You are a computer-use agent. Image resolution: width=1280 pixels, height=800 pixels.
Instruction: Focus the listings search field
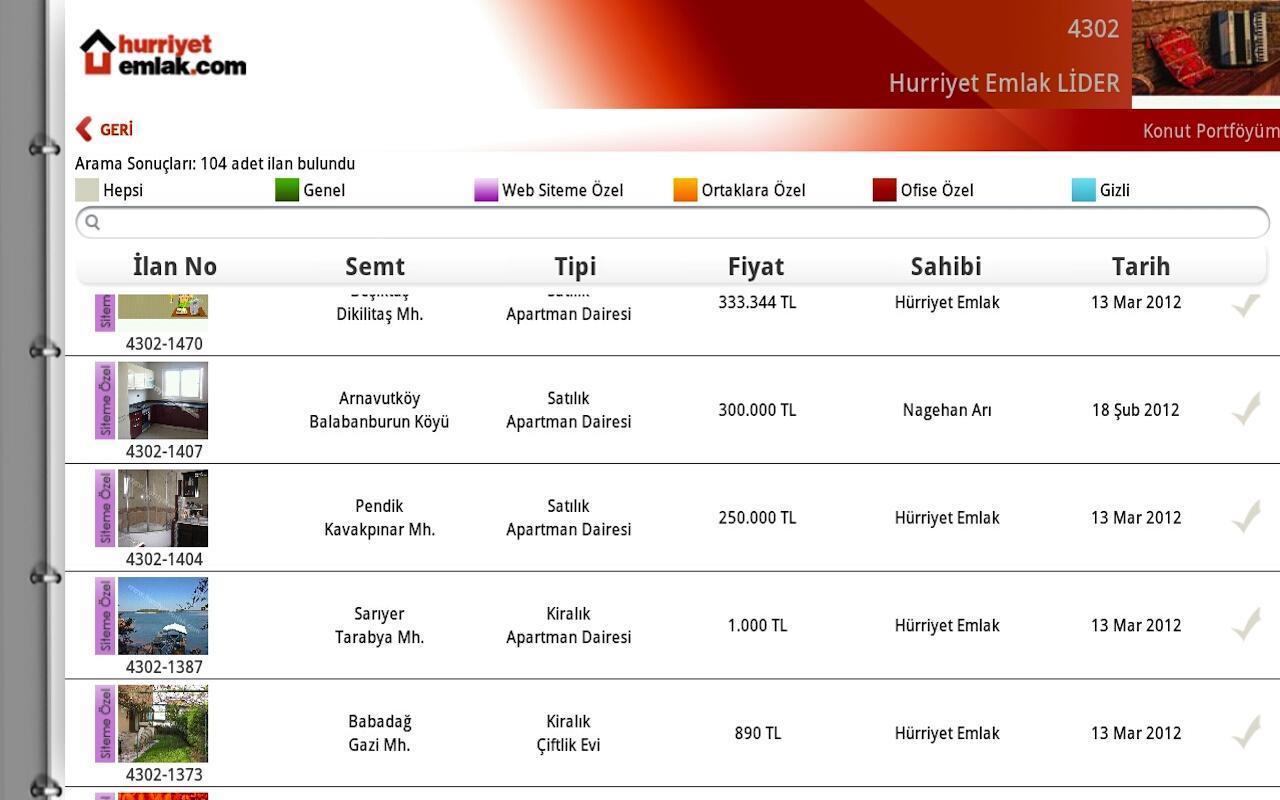click(672, 222)
